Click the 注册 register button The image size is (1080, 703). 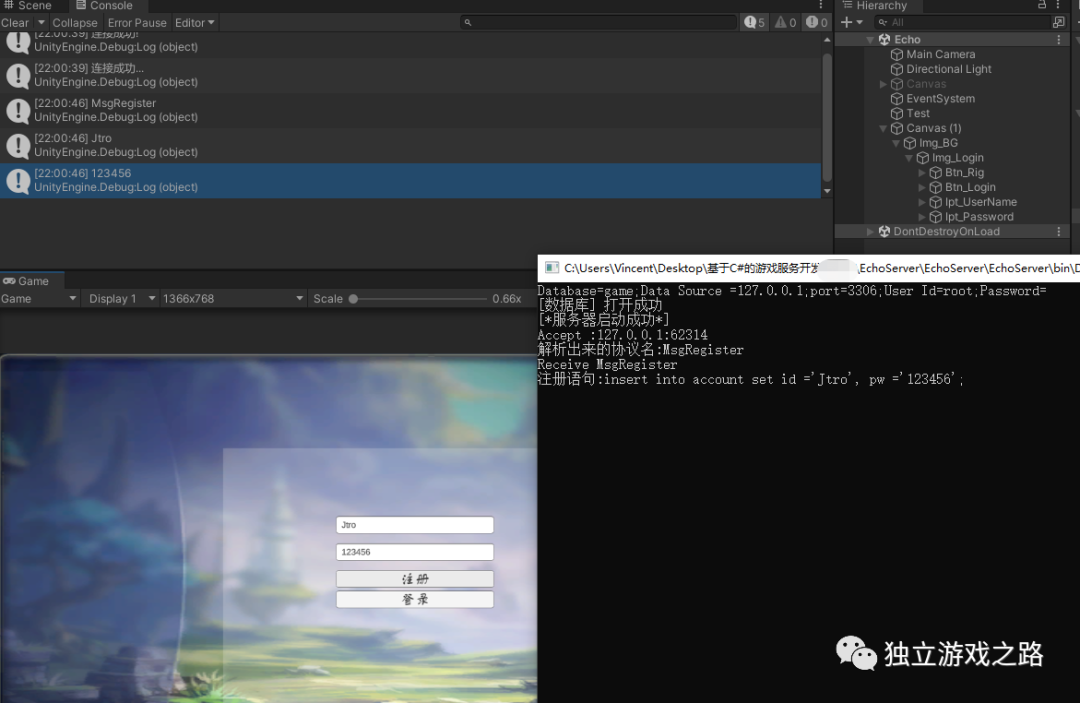point(415,579)
